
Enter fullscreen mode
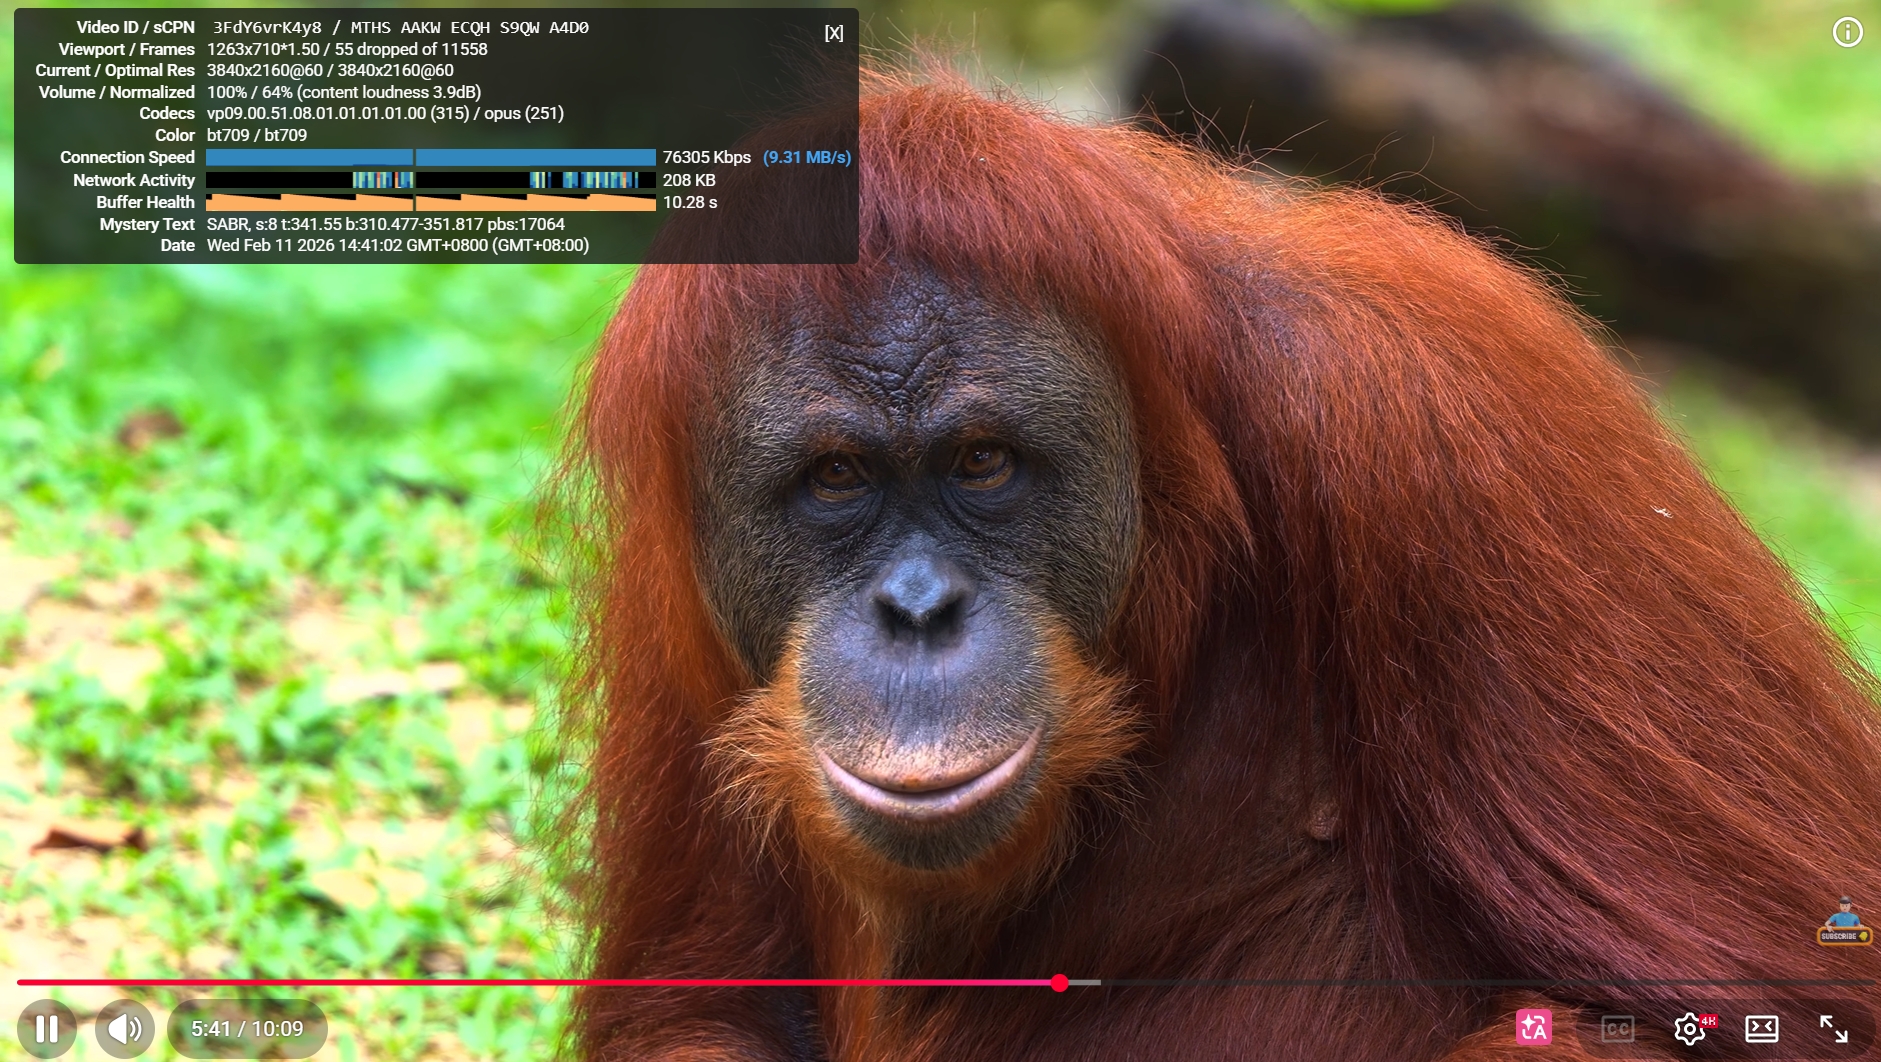click(x=1834, y=1028)
